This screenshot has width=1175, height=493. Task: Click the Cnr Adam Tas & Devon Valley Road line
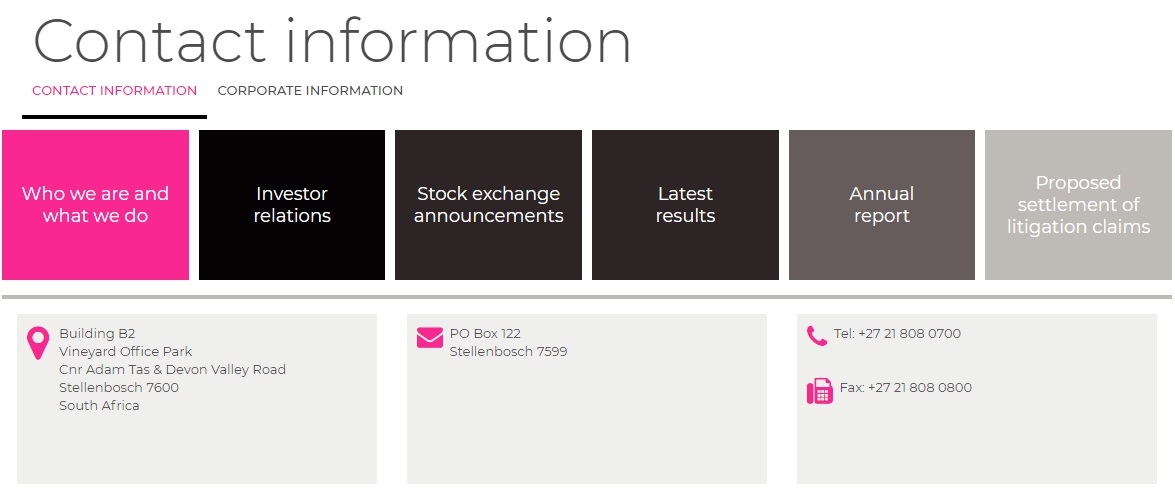pos(172,370)
